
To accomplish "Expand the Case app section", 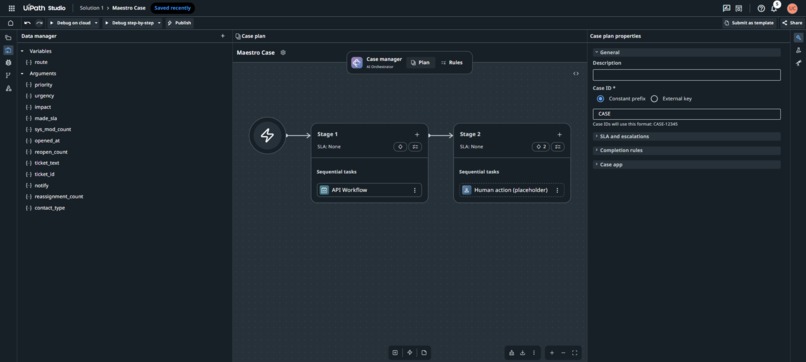I will tap(687, 165).
